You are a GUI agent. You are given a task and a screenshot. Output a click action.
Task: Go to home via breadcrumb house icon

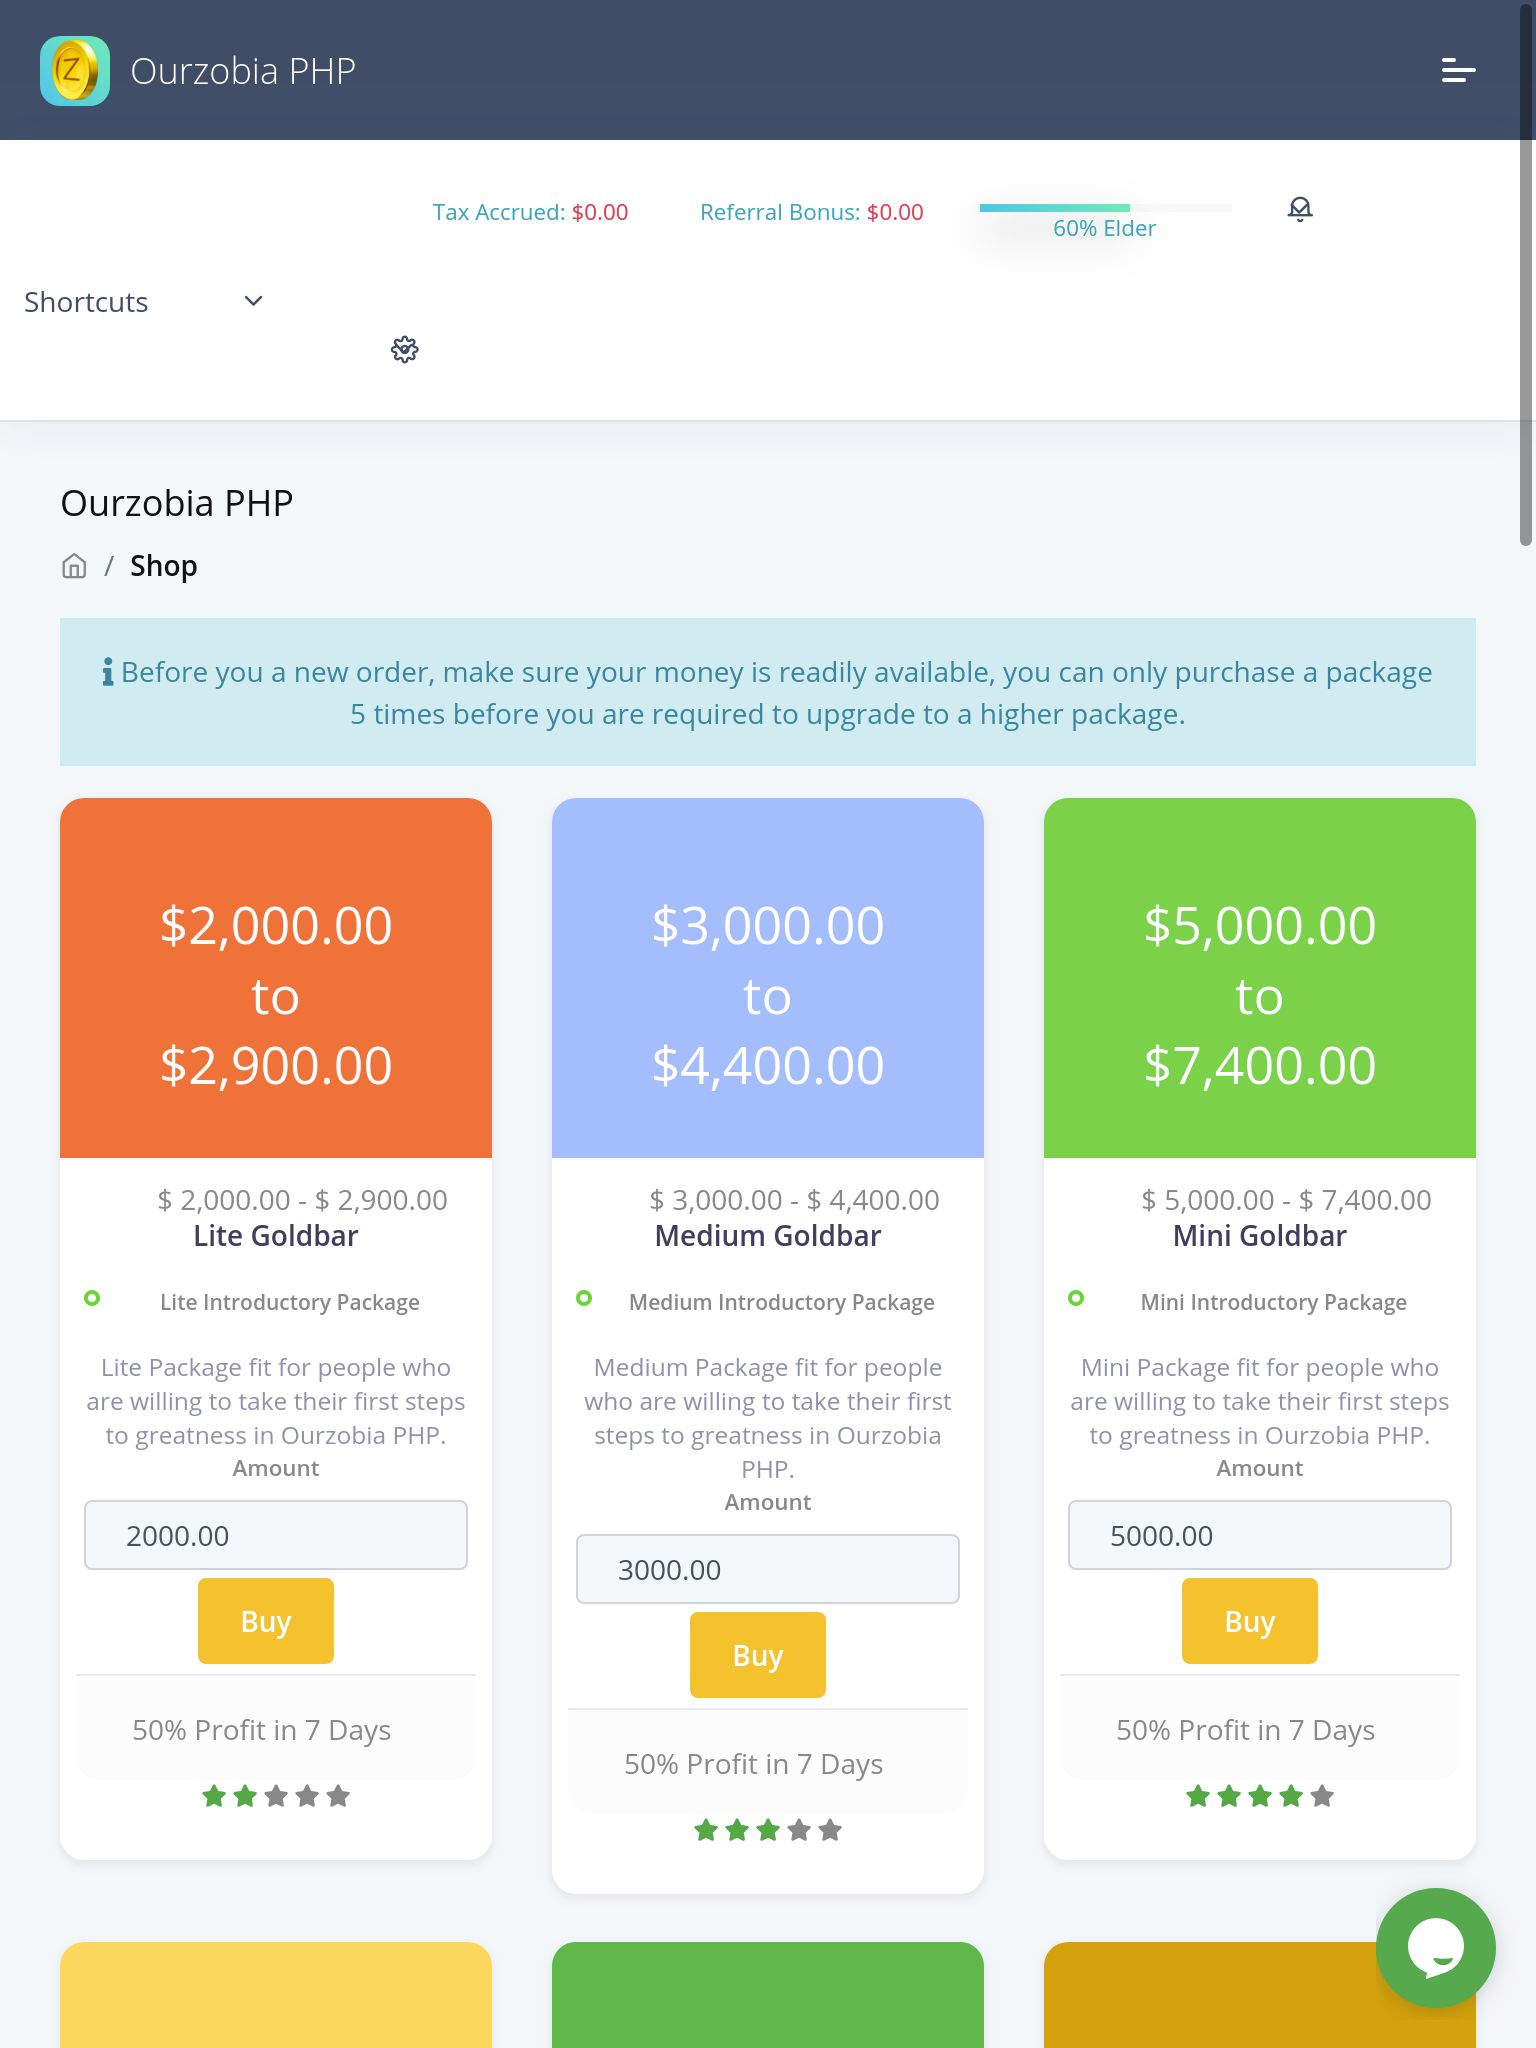click(x=74, y=566)
